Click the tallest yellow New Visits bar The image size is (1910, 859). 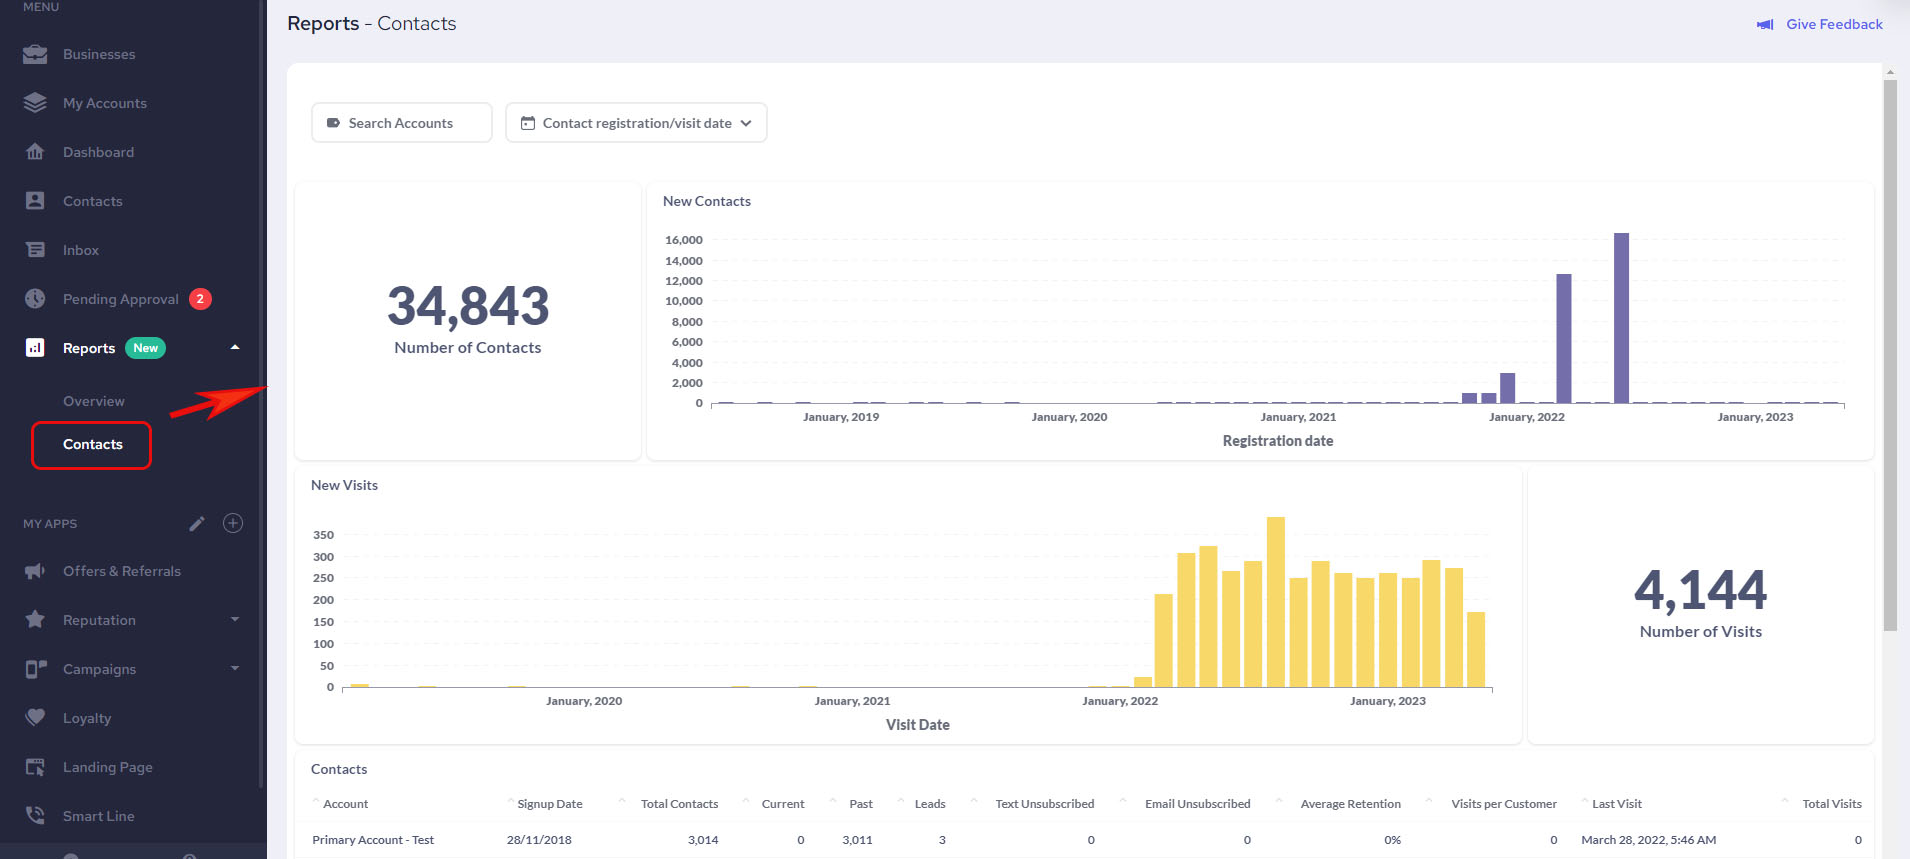(1275, 602)
